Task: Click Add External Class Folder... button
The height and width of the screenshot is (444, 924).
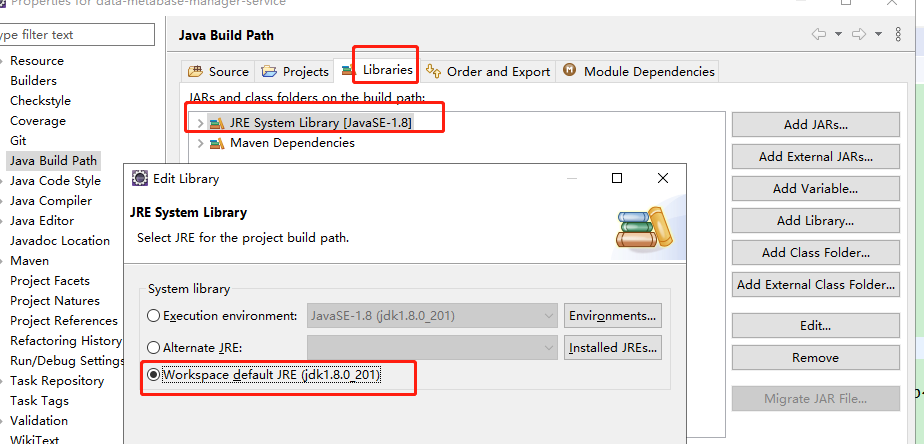Action: click(816, 284)
